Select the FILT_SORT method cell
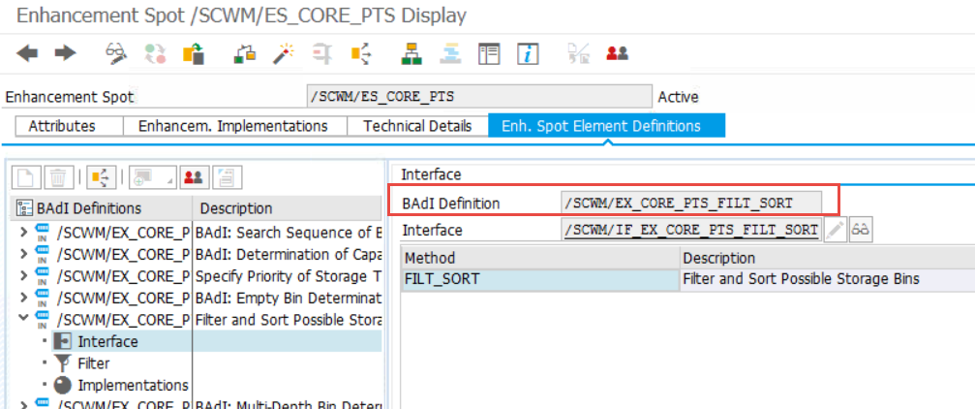 click(540, 279)
